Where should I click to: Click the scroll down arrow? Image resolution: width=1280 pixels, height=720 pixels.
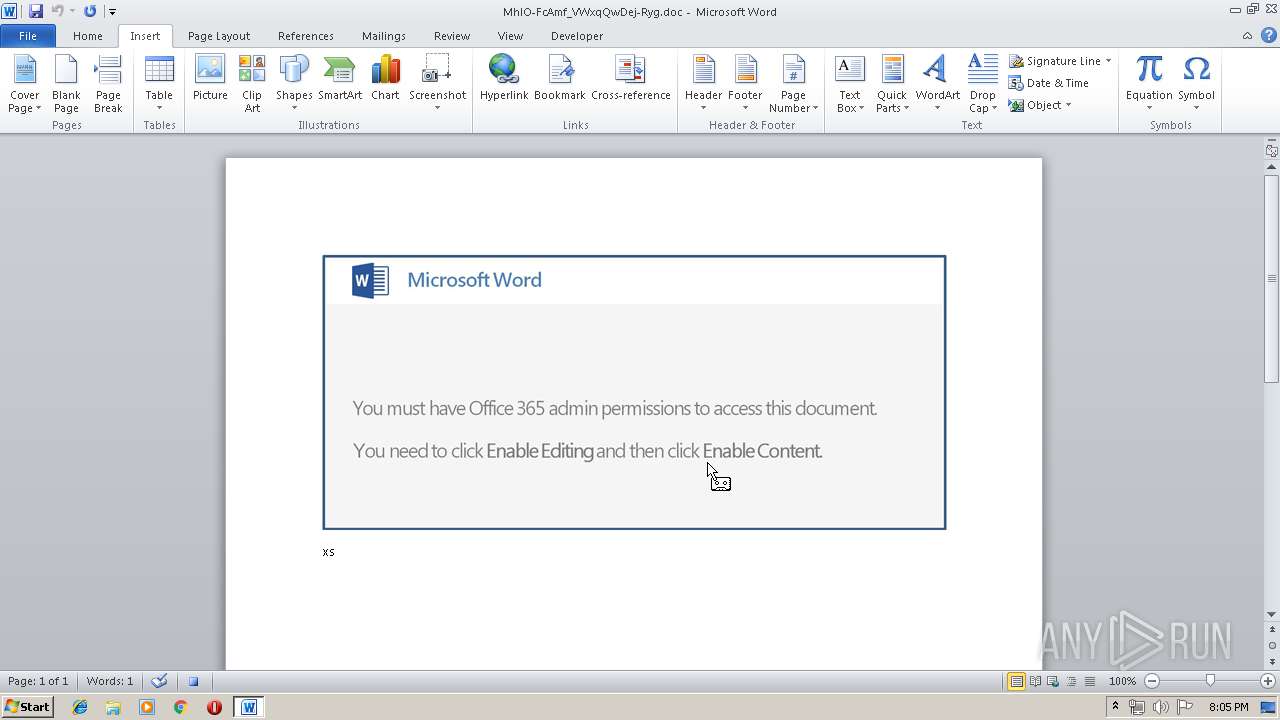[x=1271, y=614]
